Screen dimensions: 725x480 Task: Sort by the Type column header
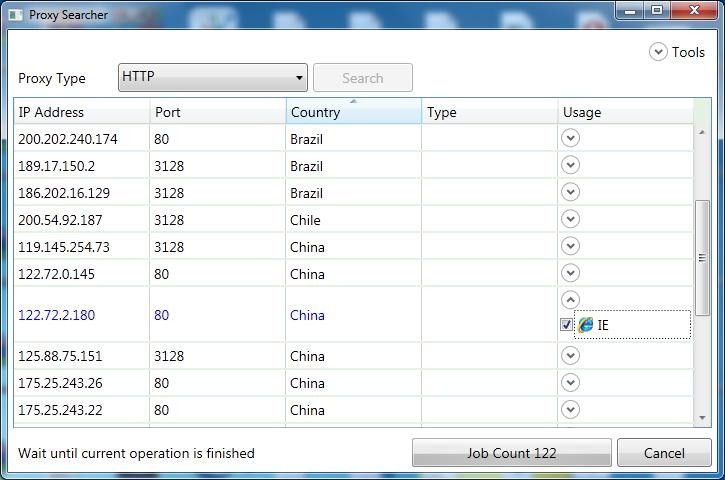490,112
